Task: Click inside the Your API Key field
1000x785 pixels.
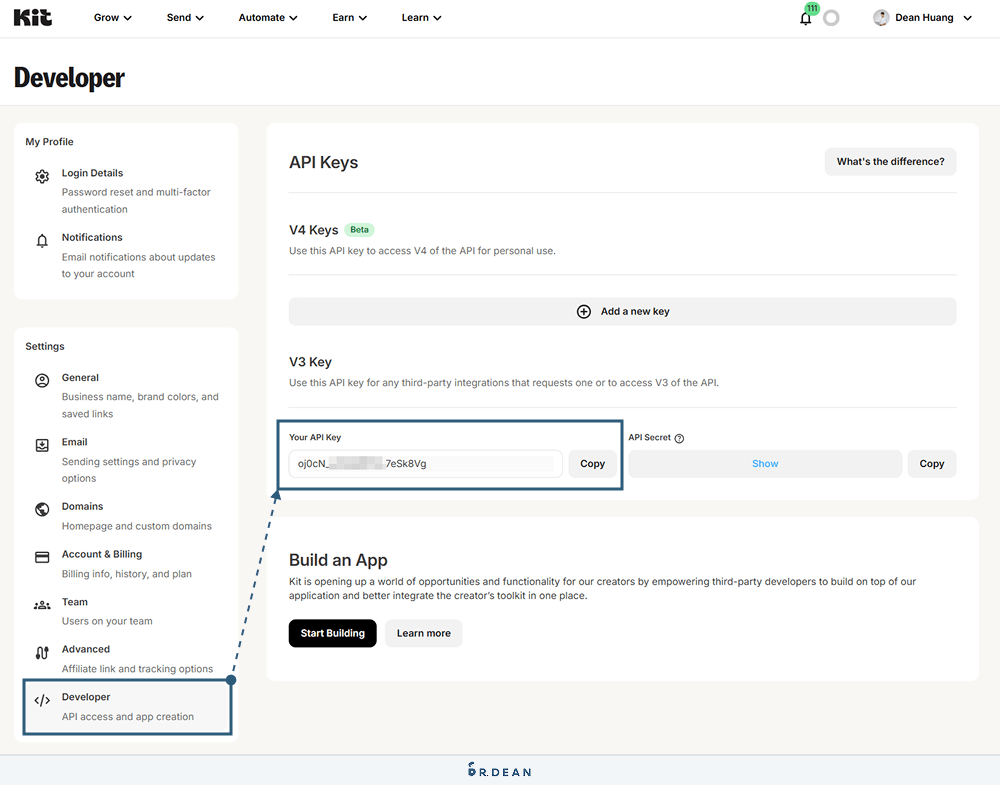Action: [x=425, y=464]
